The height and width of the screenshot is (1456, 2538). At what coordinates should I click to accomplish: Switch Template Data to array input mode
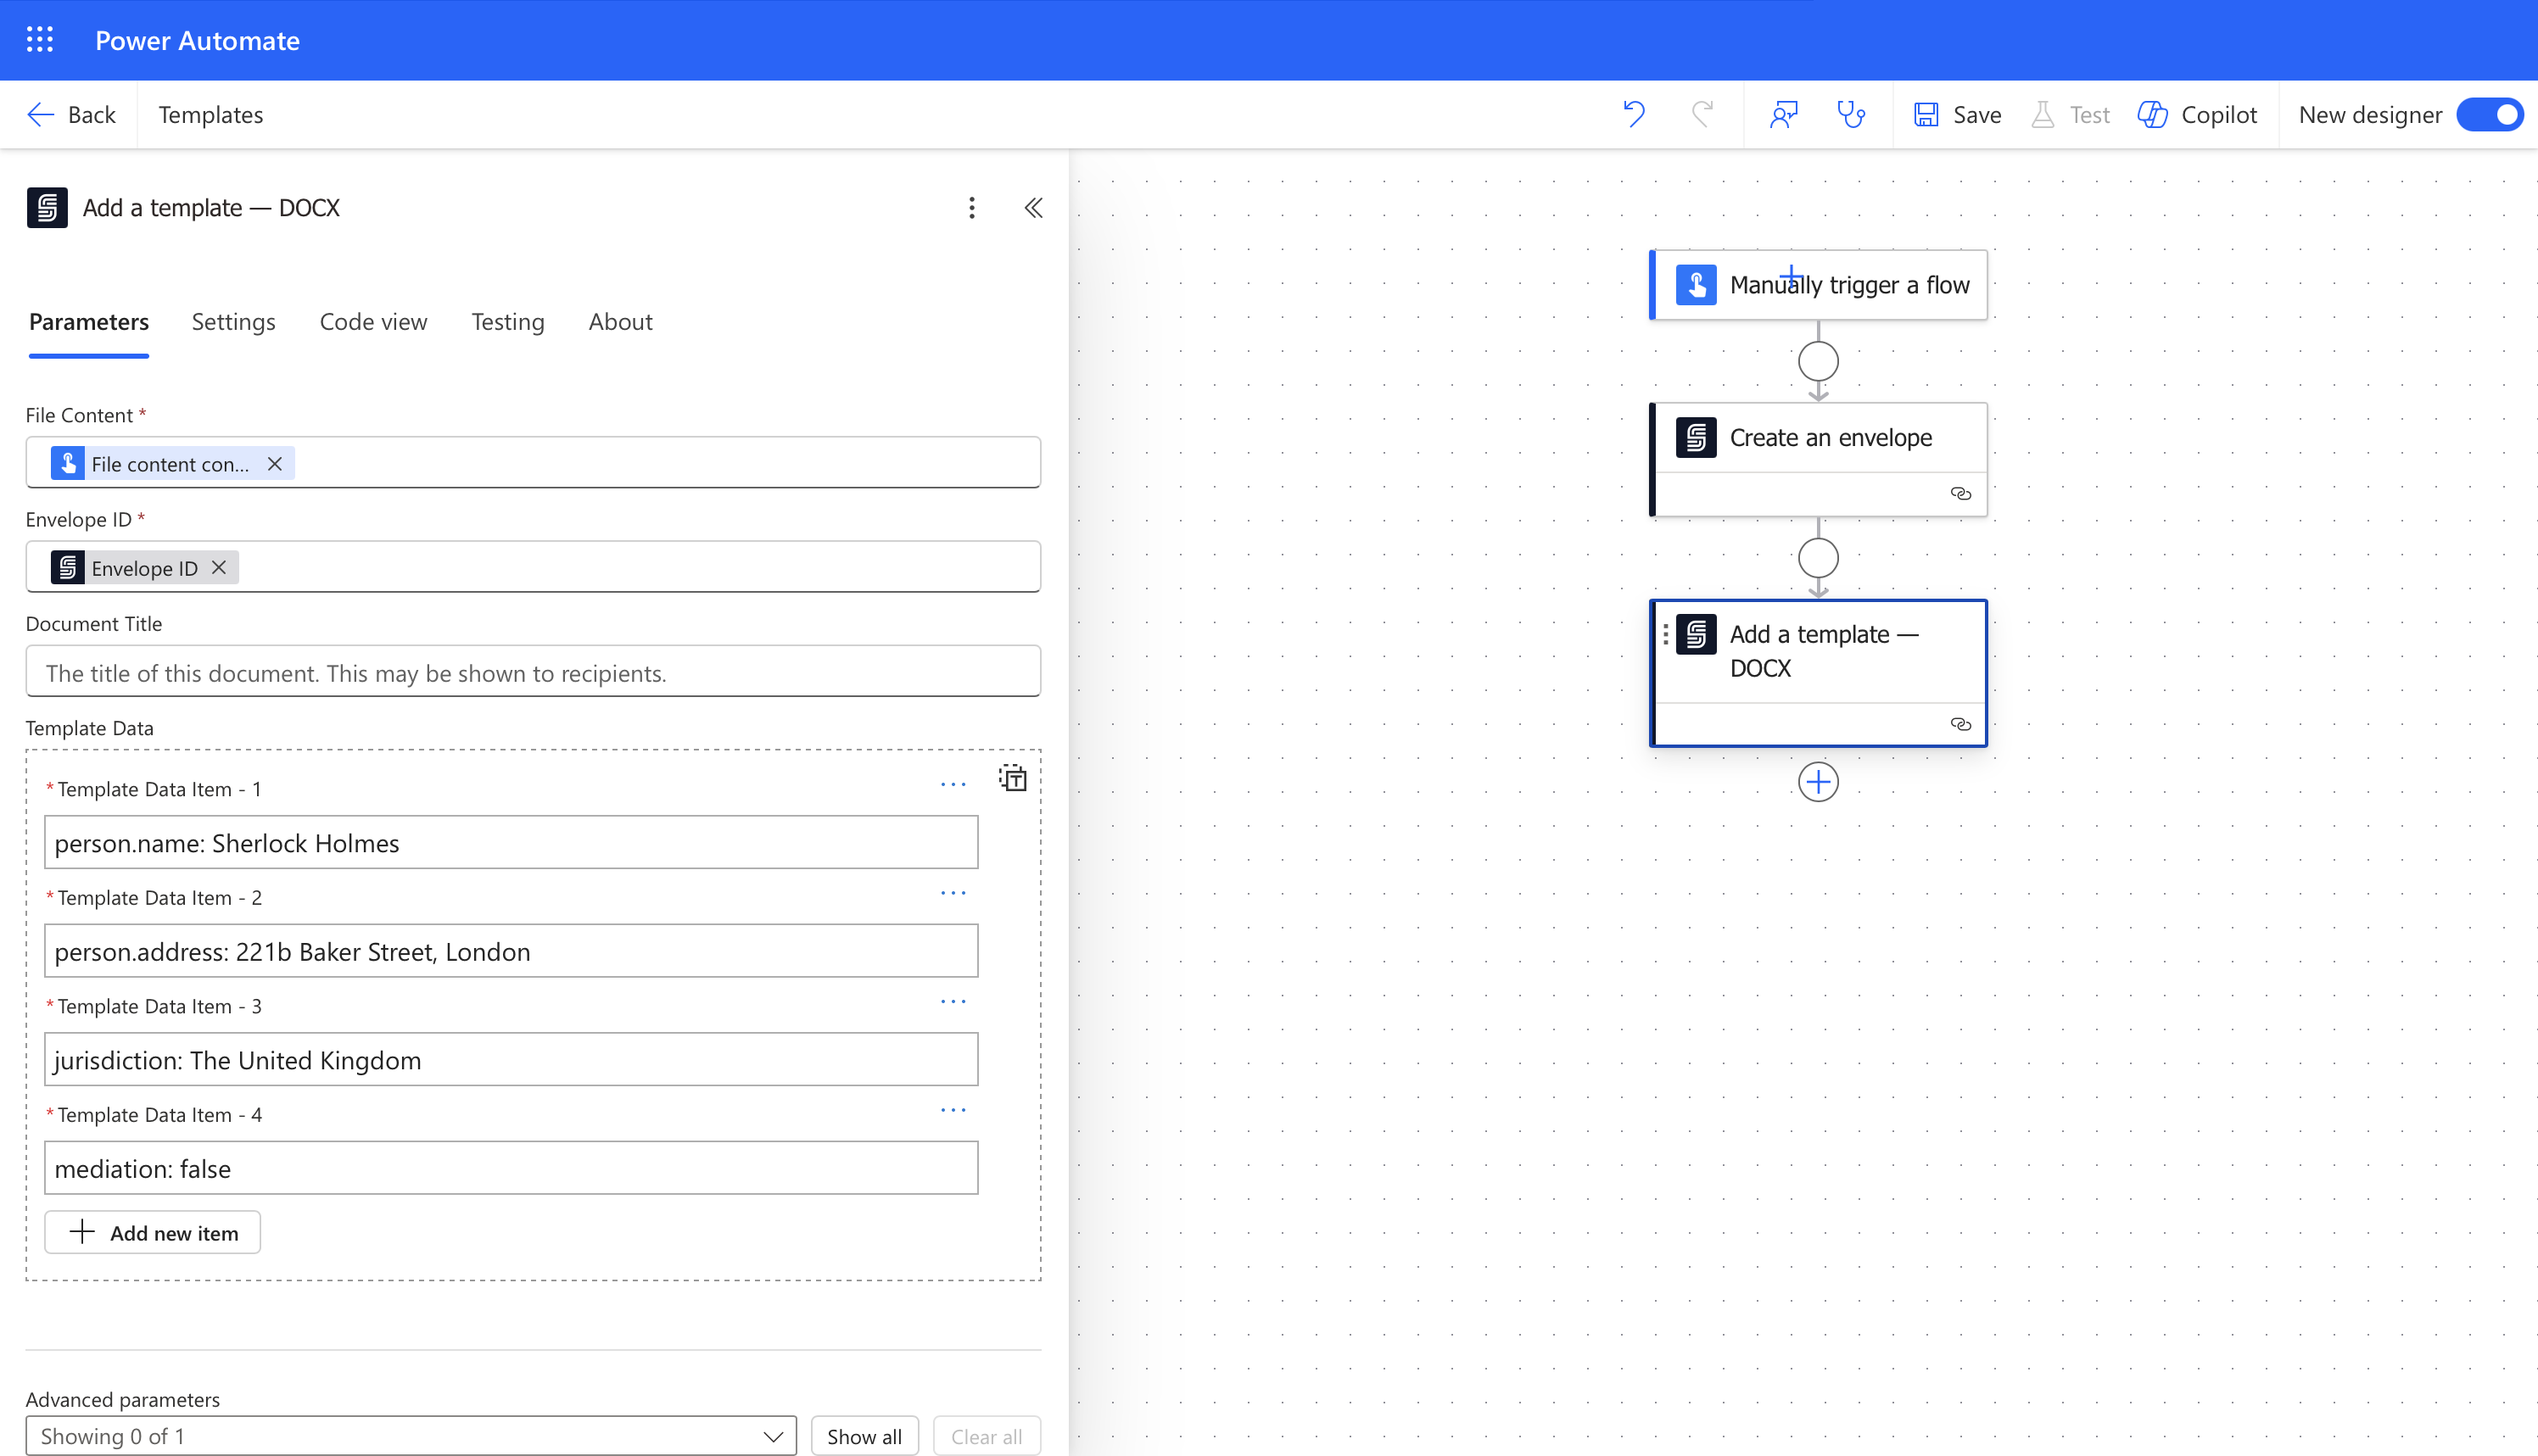(x=1012, y=778)
